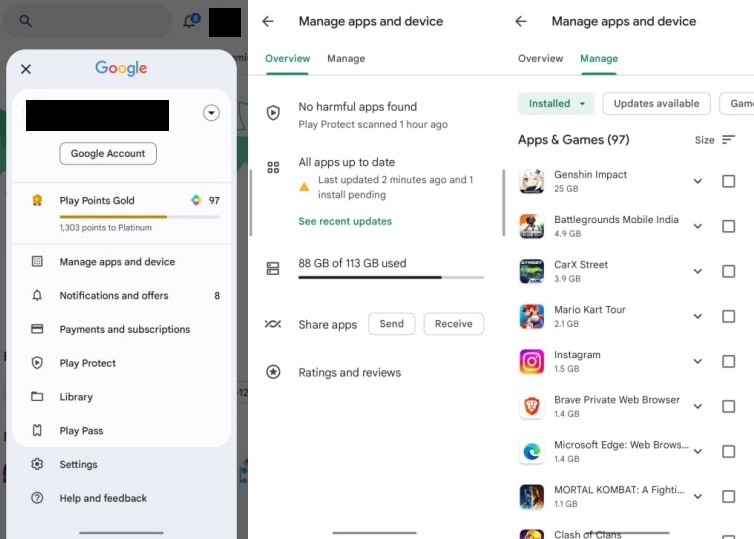This screenshot has height=539, width=754.
Task: Open the notifications bell with badge
Action: click(191, 21)
